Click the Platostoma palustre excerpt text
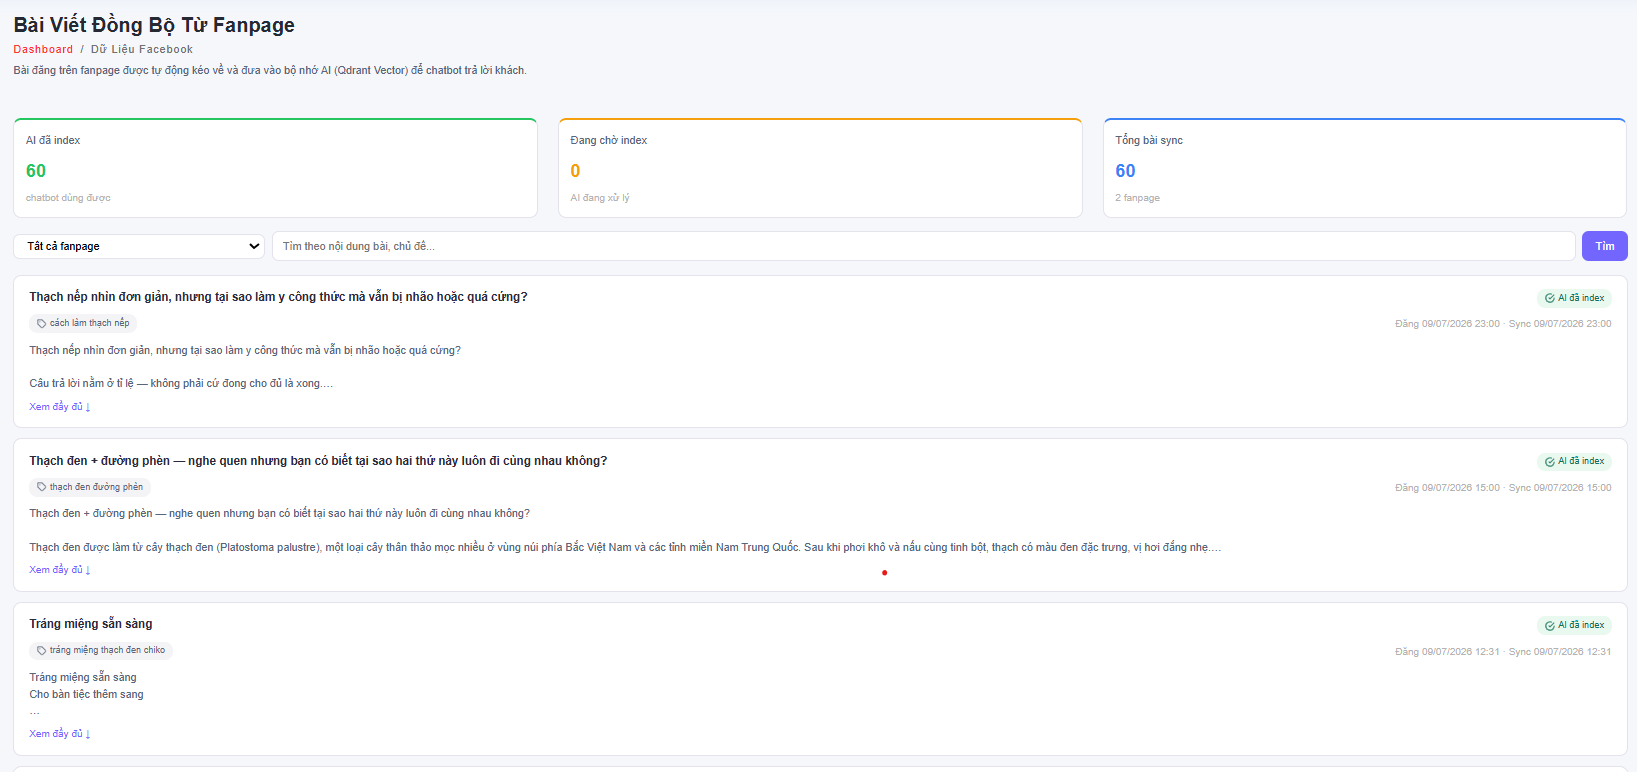1637x772 pixels. (x=625, y=547)
